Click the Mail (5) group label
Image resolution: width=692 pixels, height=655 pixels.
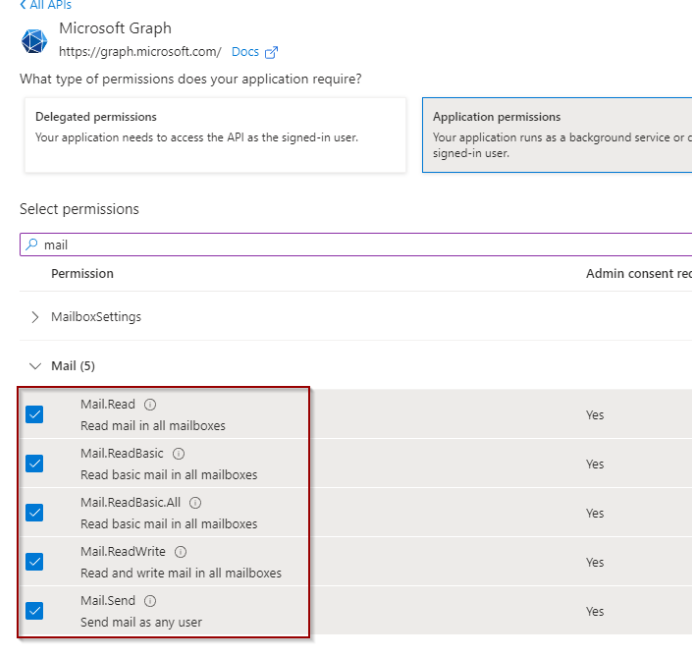[x=73, y=366]
